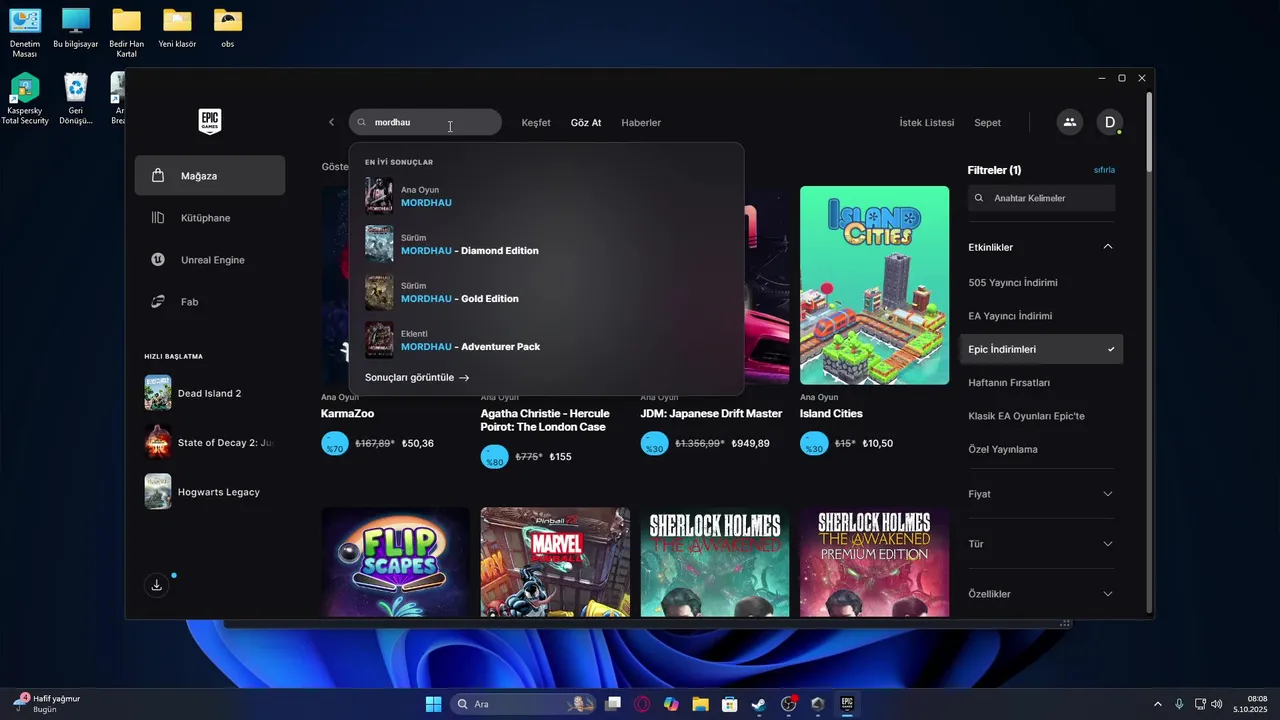Open Kaspersky Total Security desktop icon

[x=25, y=98]
